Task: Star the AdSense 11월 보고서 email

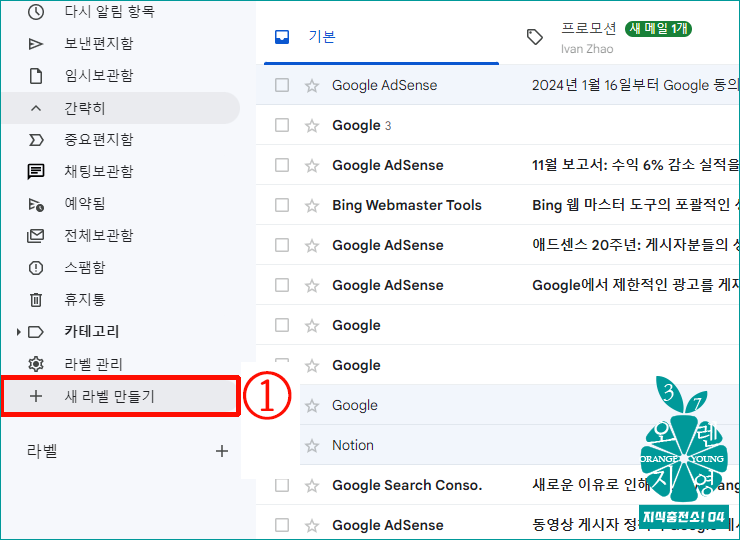Action: 311,165
